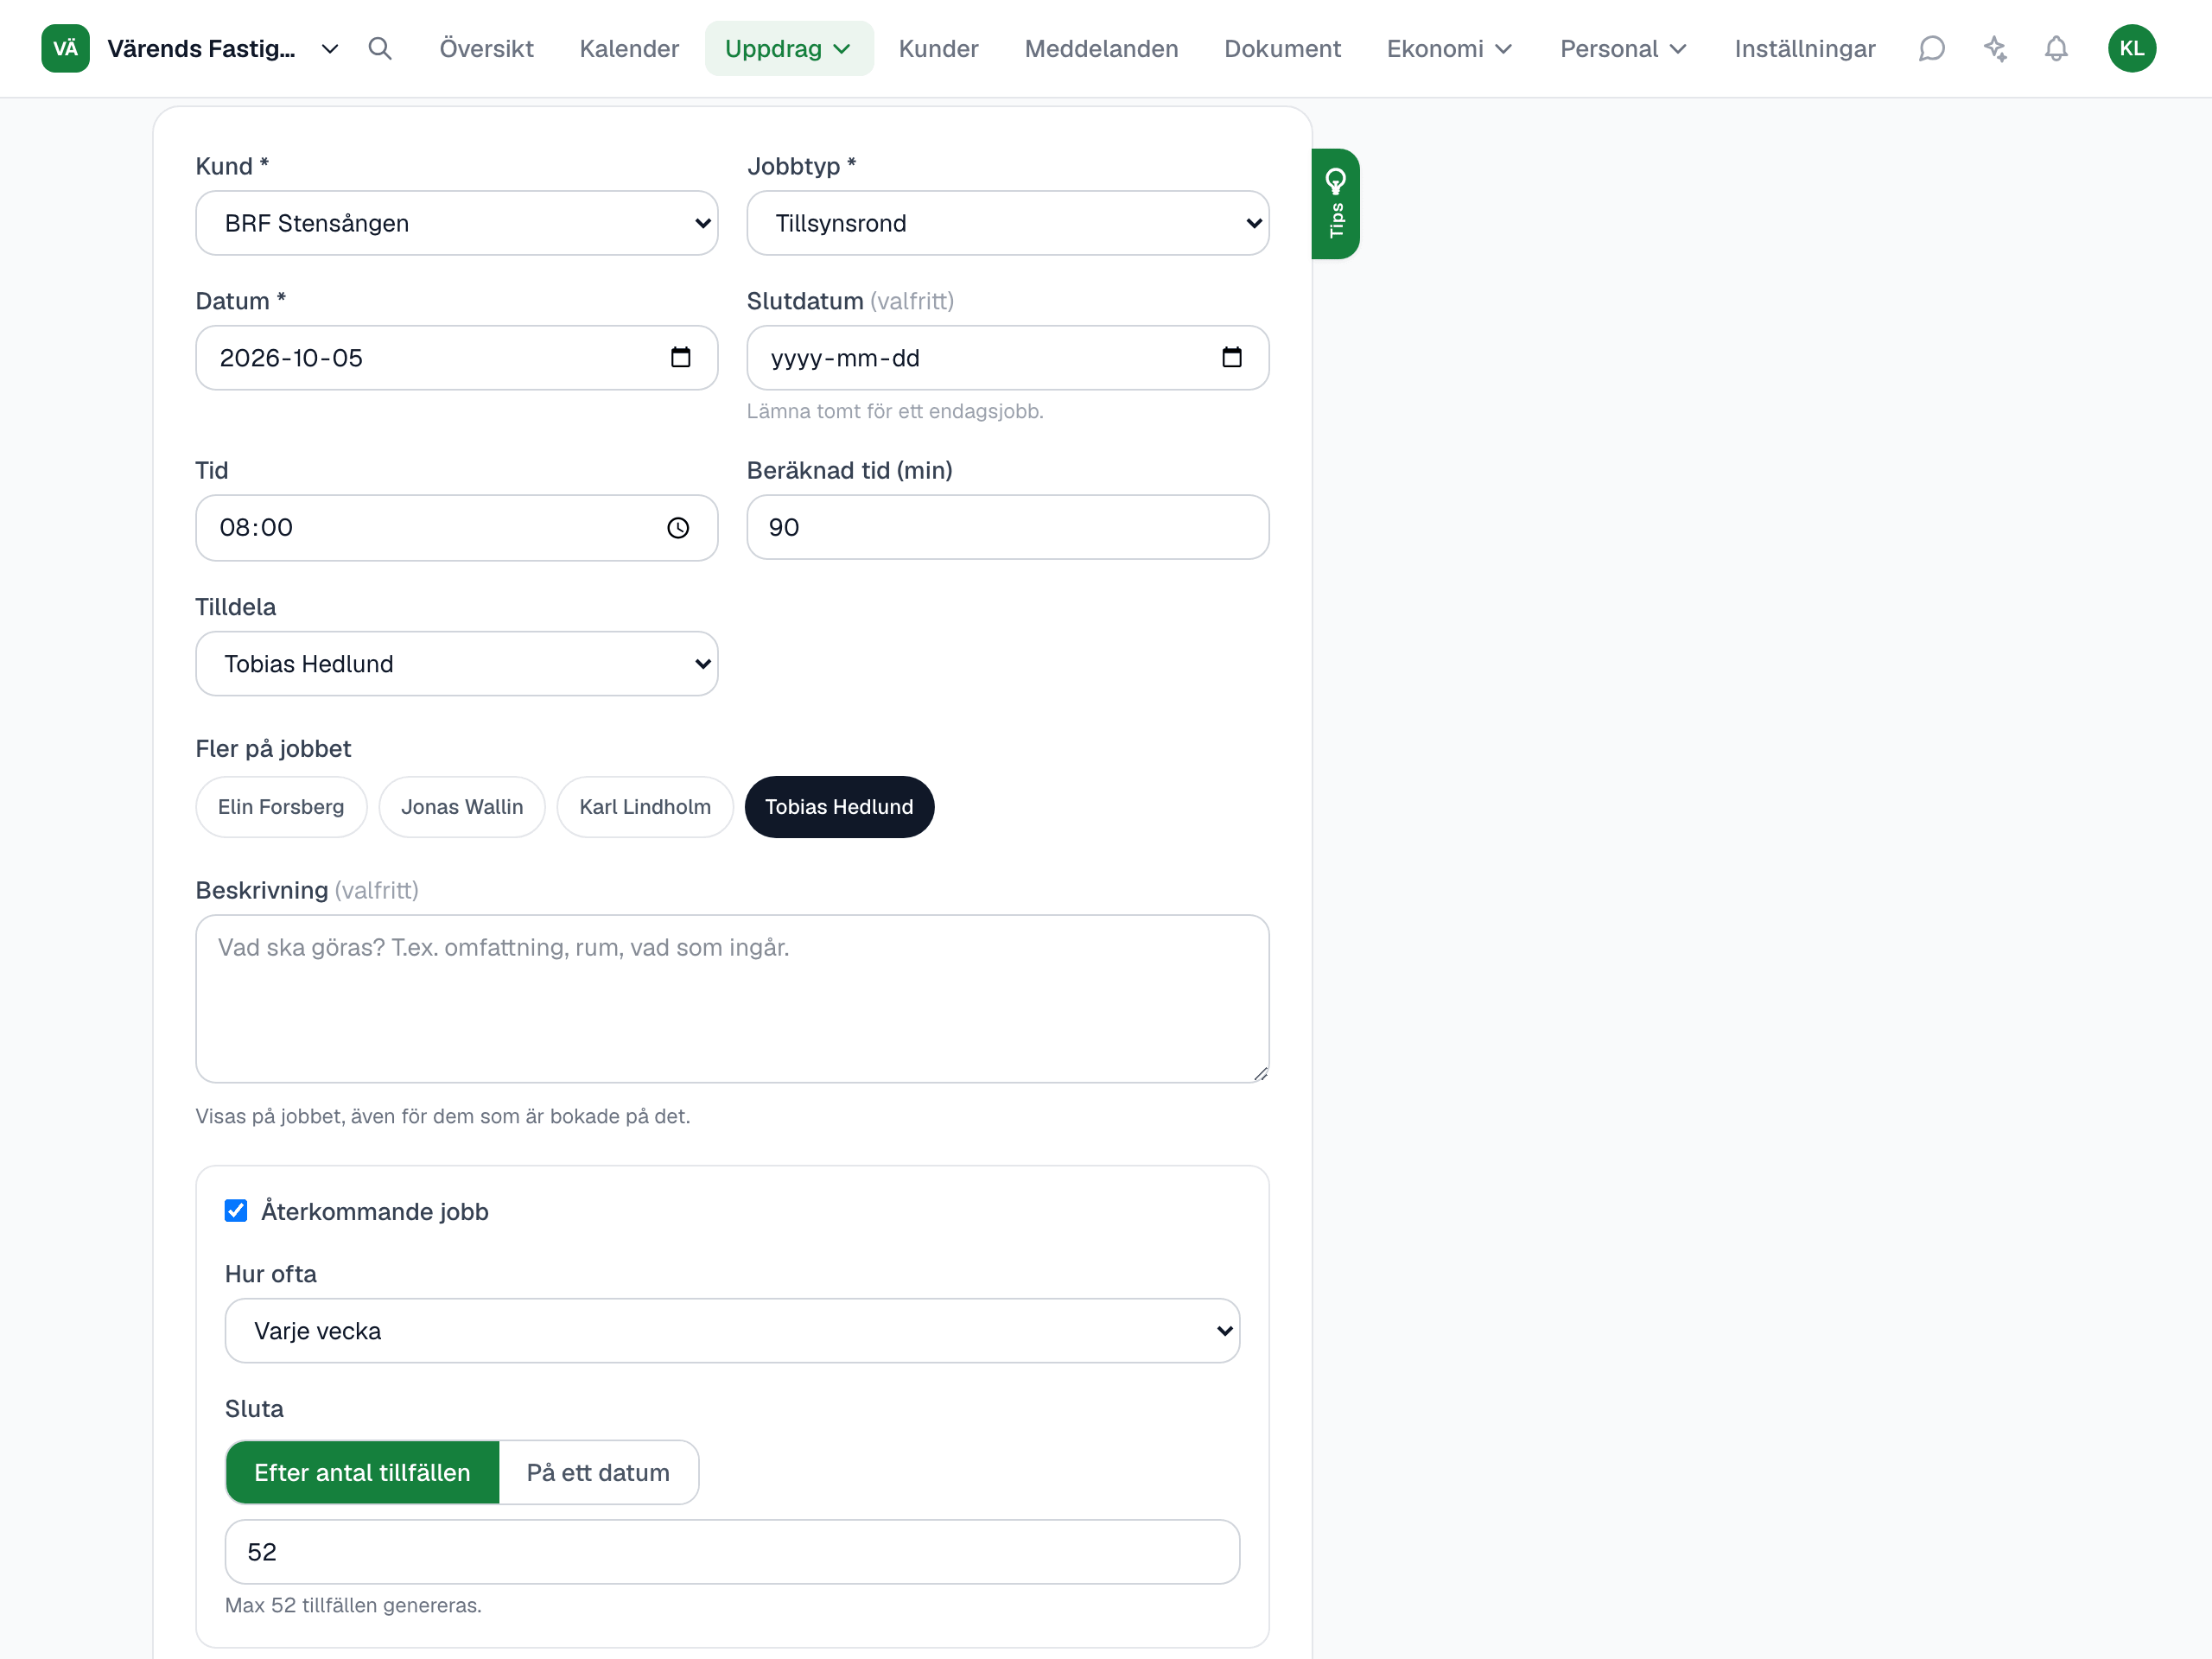The image size is (2212, 1659).
Task: Uncheck the Återkommande jobb checkbox
Action: tap(236, 1211)
